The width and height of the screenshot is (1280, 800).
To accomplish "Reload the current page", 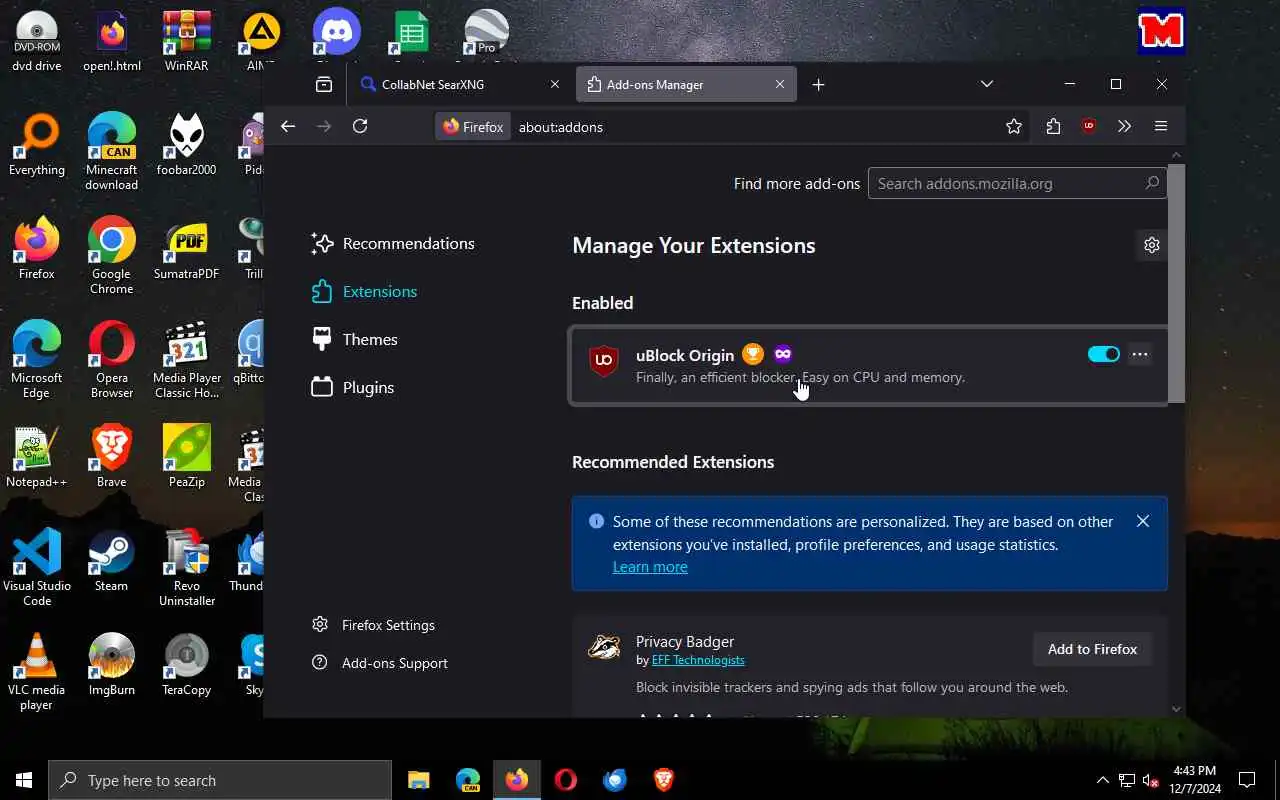I will coord(360,126).
